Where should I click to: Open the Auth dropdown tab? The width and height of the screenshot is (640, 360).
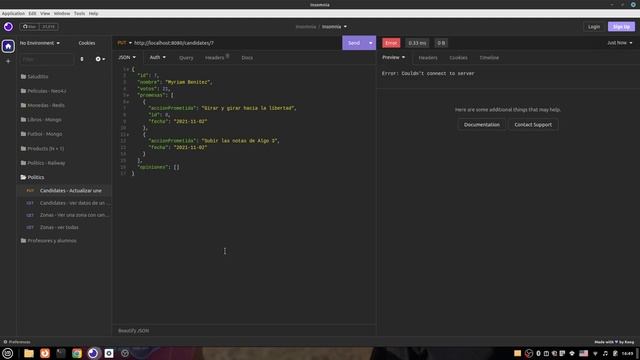(158, 58)
